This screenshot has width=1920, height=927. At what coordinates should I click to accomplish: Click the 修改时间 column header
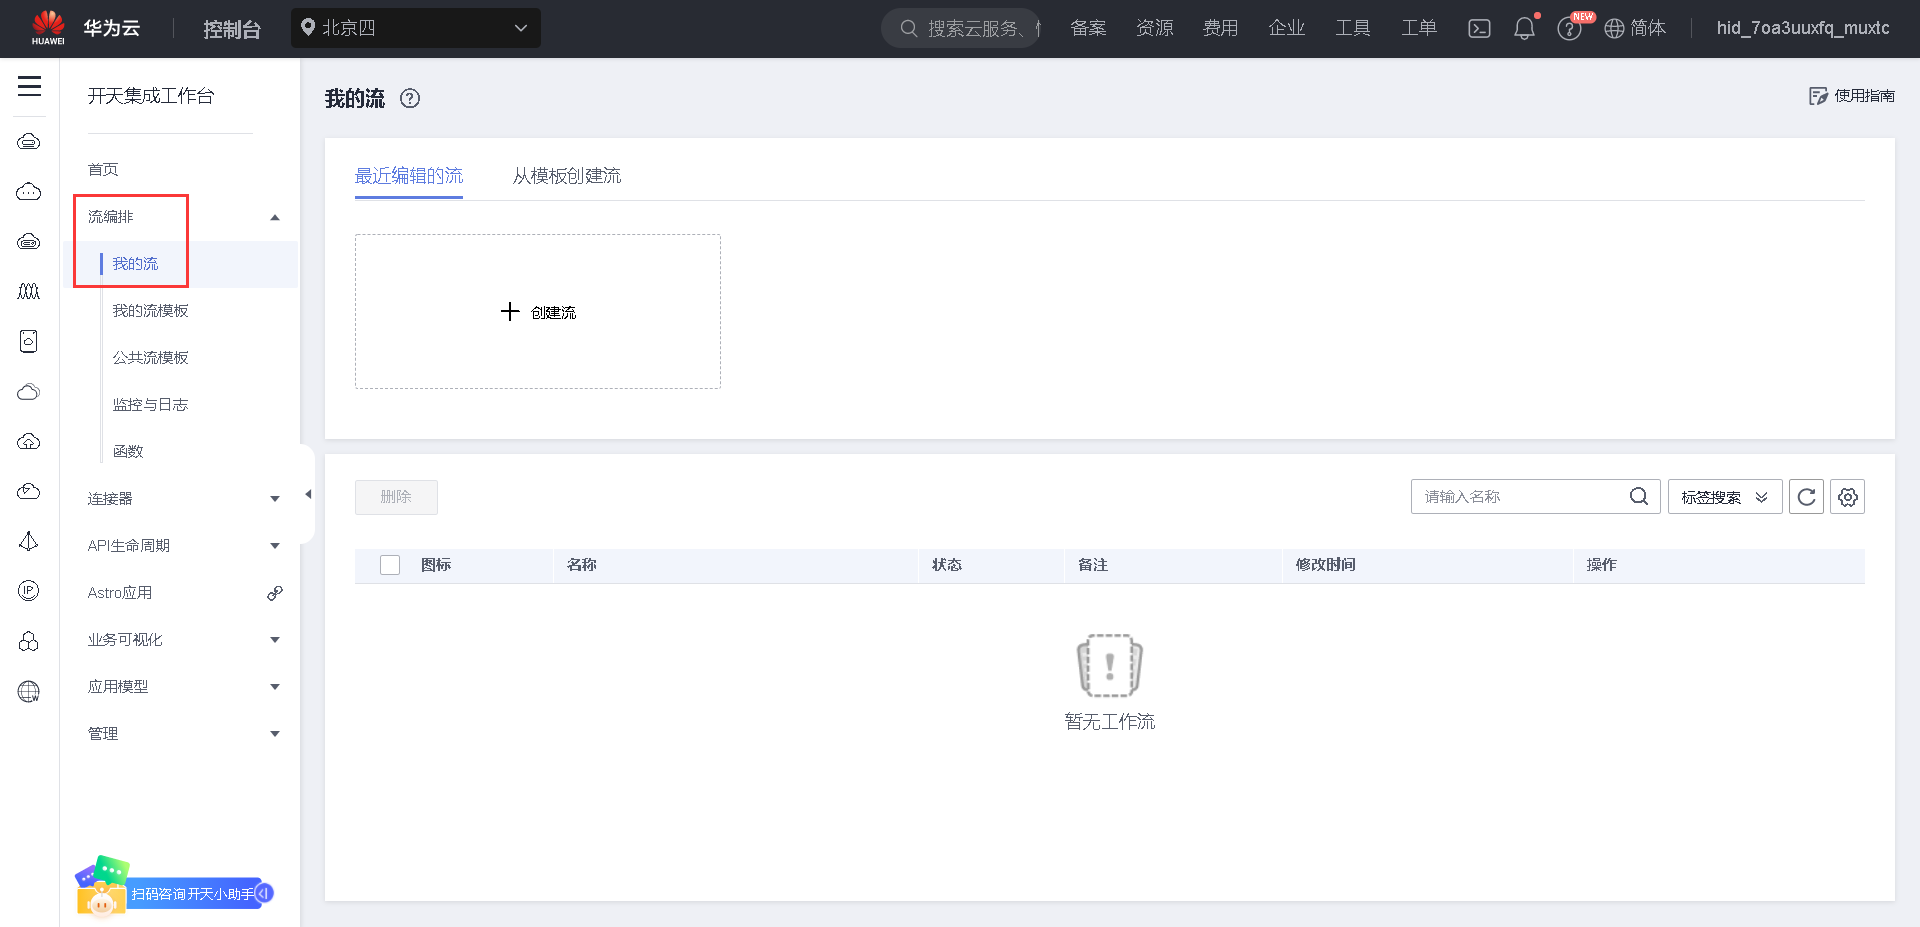click(x=1326, y=565)
